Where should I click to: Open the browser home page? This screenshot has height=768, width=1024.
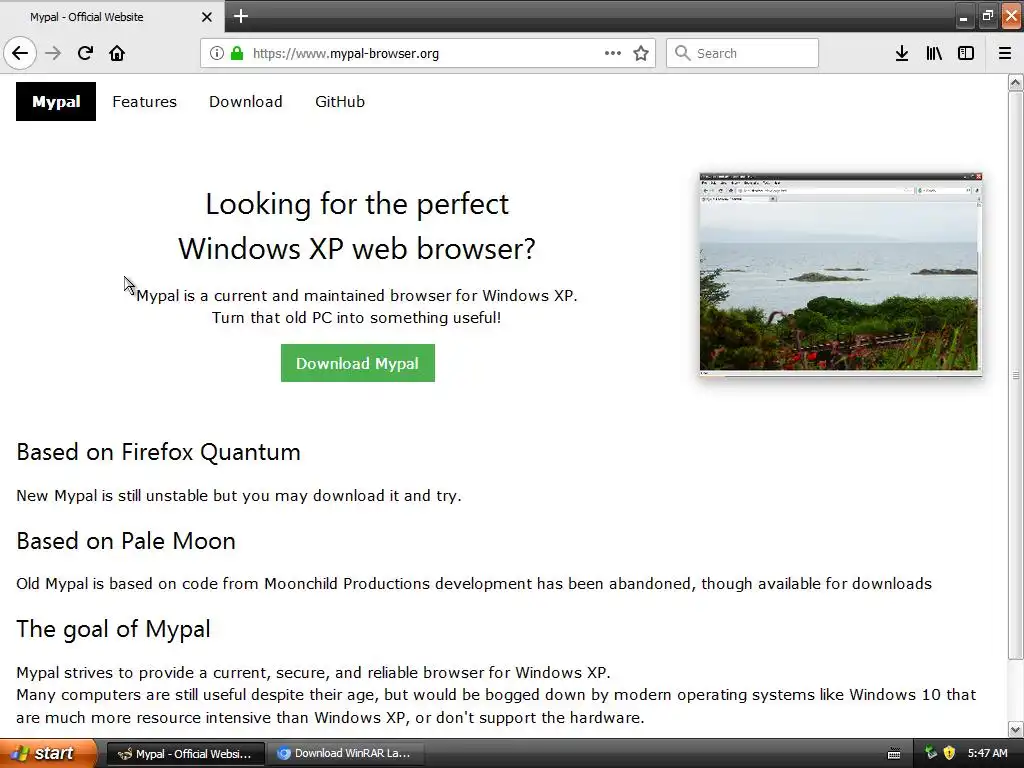(117, 53)
